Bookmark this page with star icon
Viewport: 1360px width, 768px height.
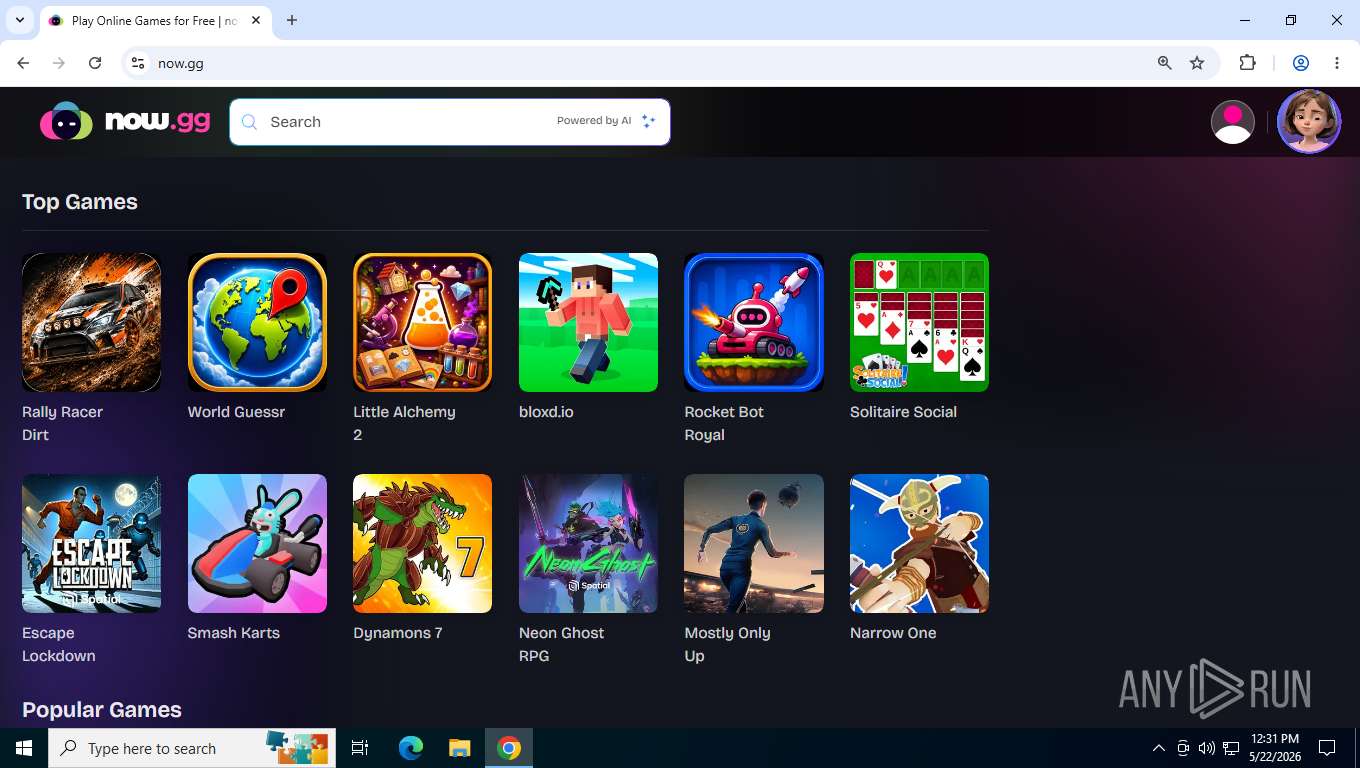[1197, 63]
